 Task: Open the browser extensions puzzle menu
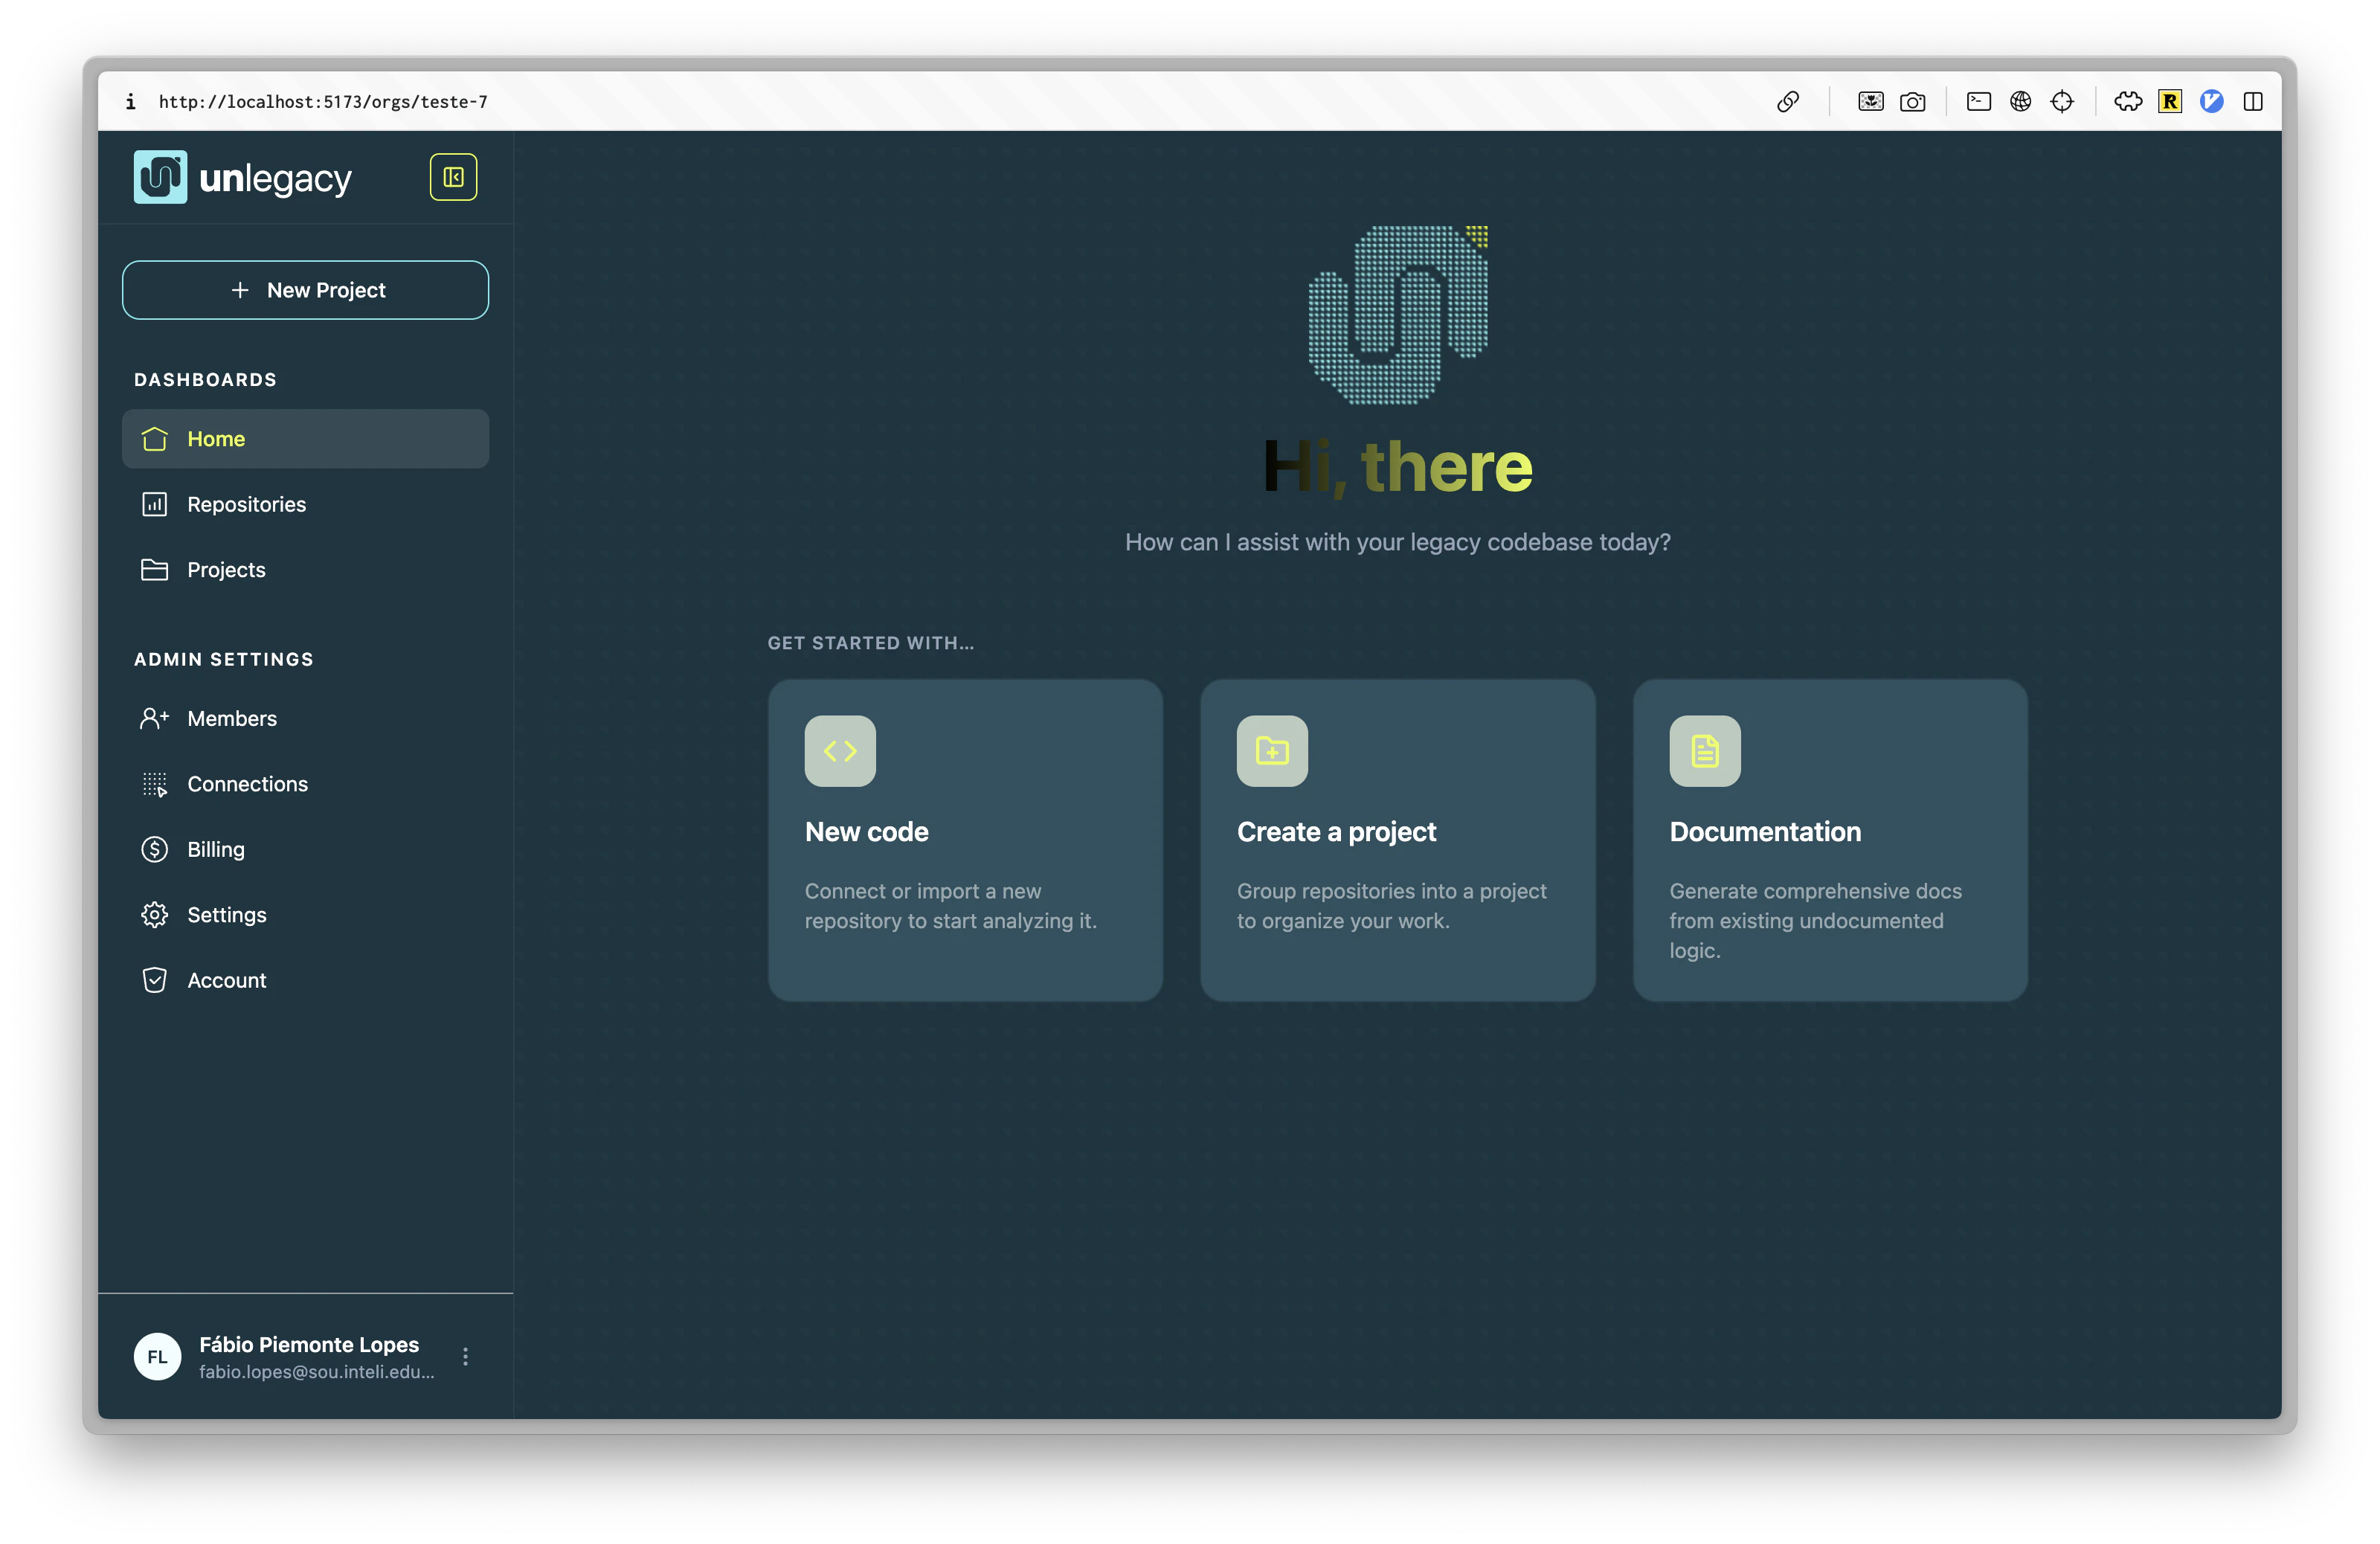(x=2128, y=101)
